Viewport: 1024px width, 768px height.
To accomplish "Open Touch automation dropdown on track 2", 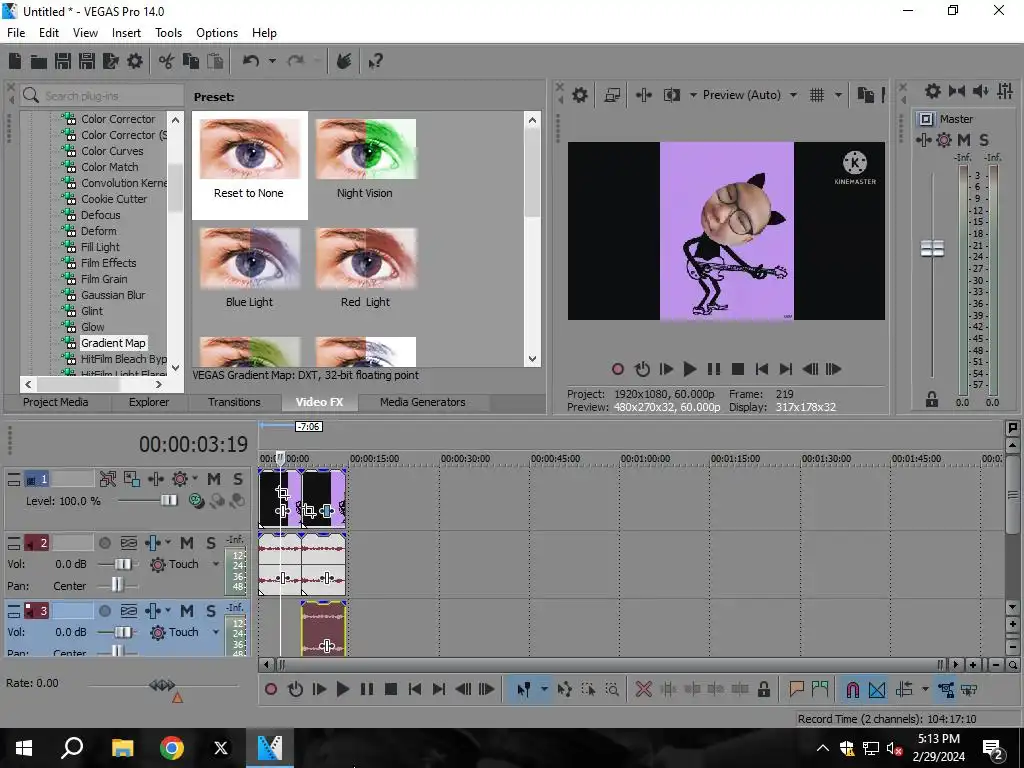I will point(216,564).
